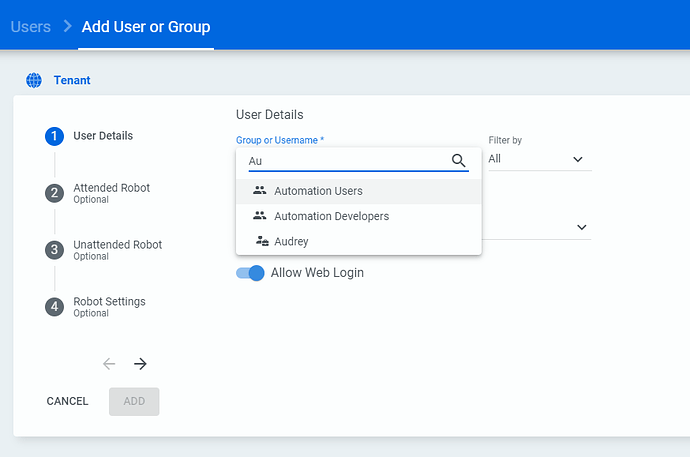
Task: Click the Group or Username search field
Action: coord(345,161)
